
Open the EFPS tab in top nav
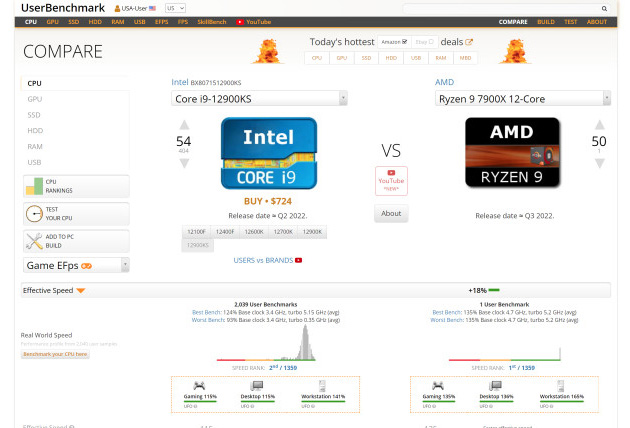point(162,22)
